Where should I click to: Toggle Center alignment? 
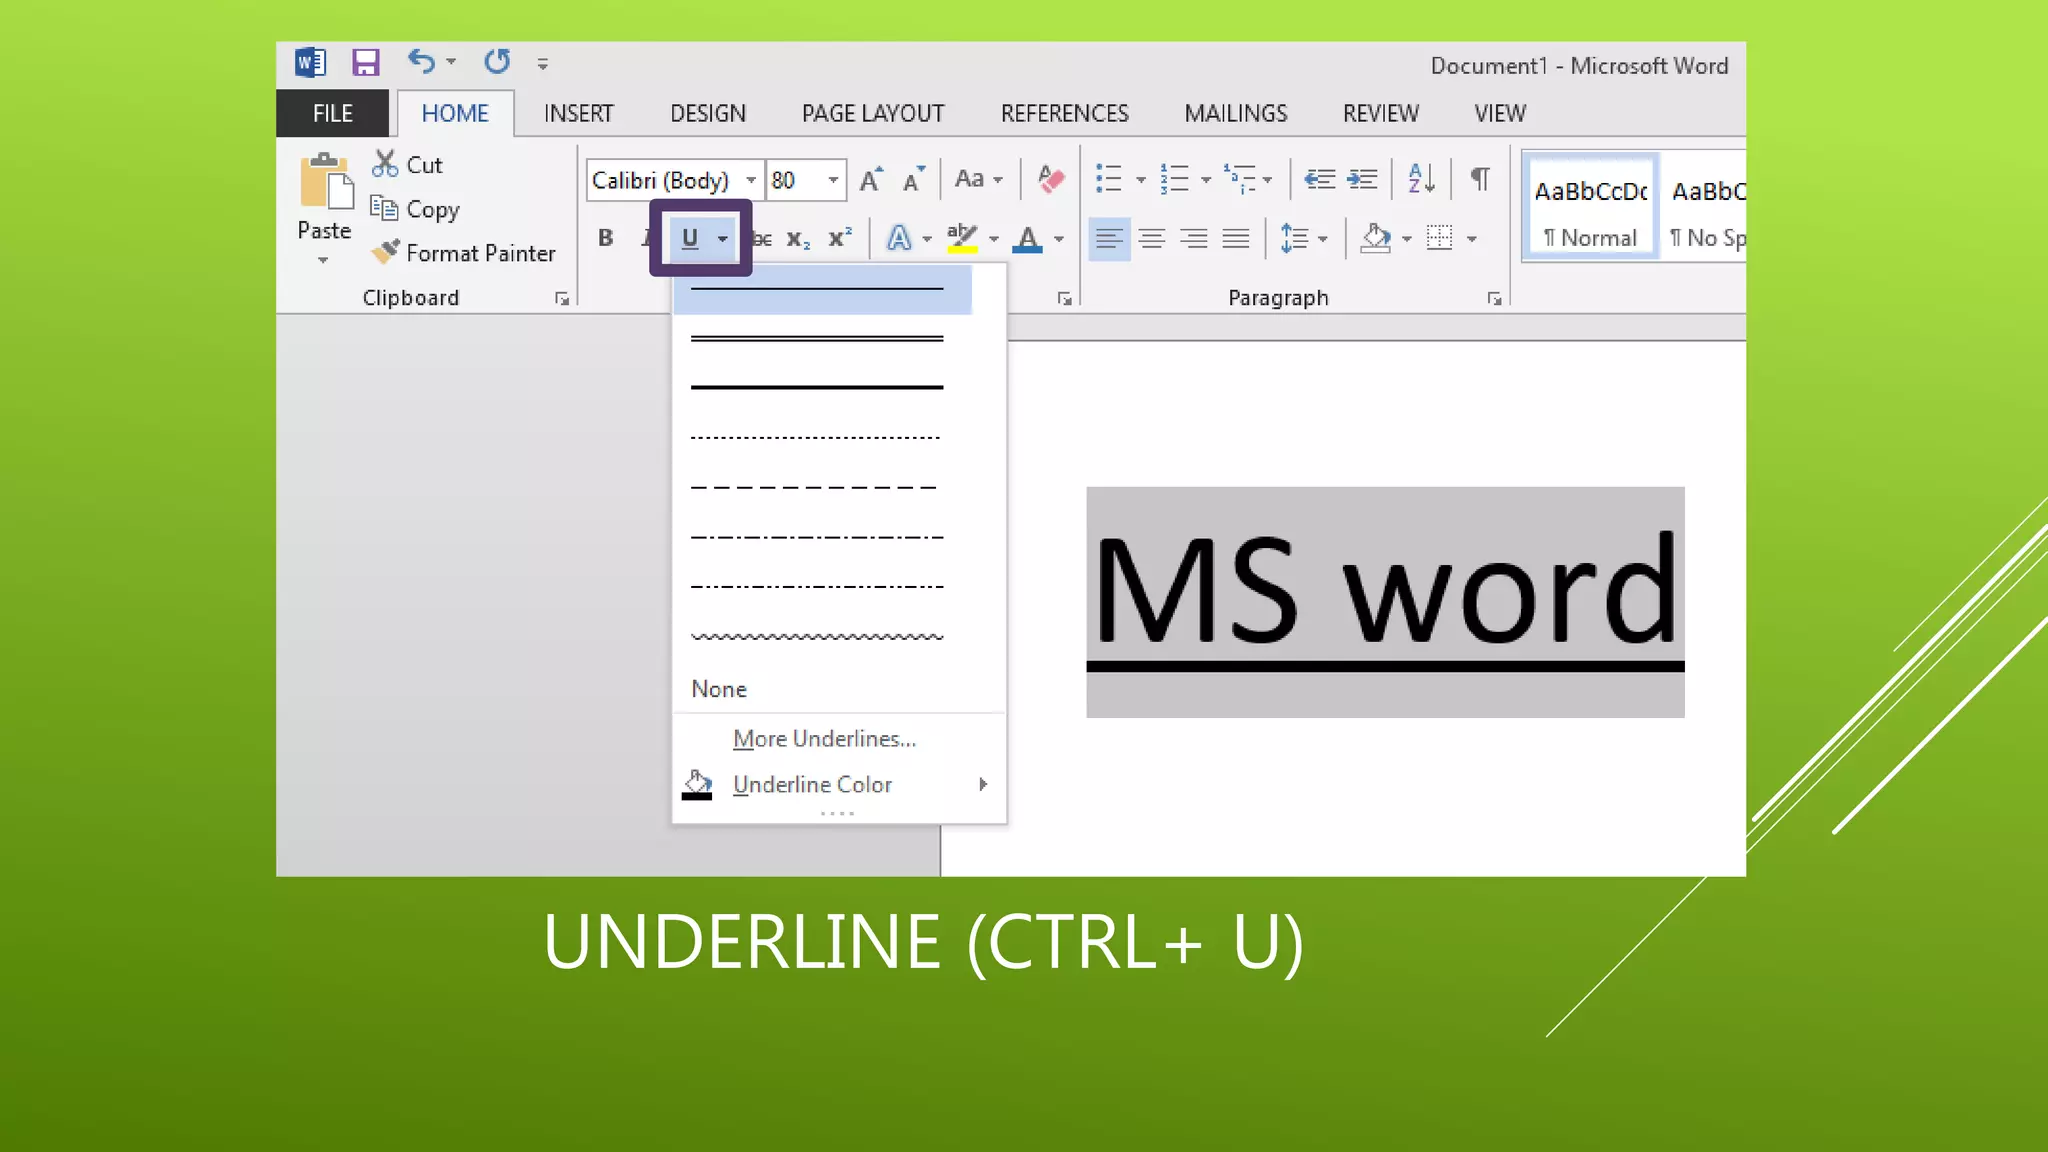coord(1151,238)
